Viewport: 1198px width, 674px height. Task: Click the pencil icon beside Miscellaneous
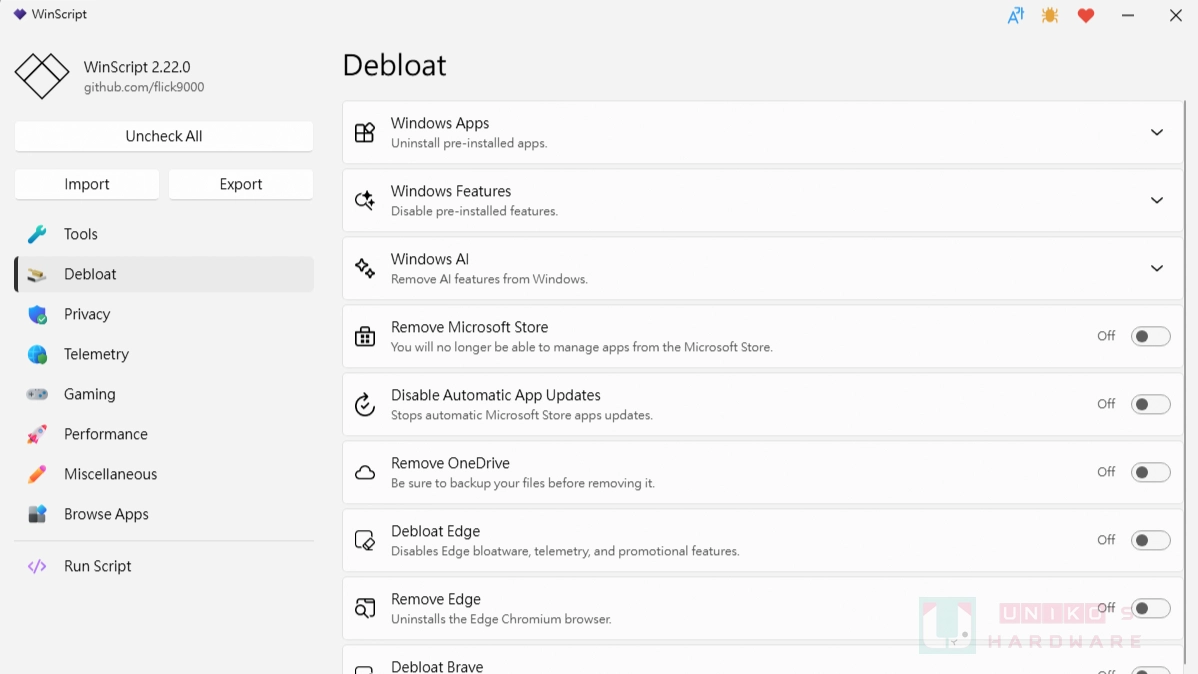point(37,474)
